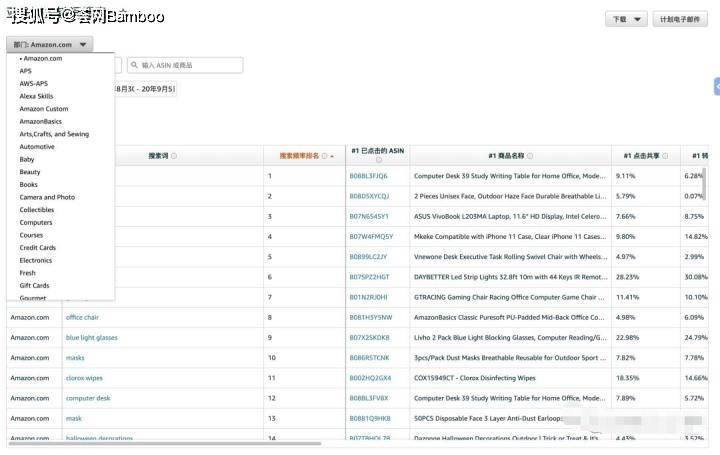Open ASIN B002HQ2GX4 in clorox wipes row

coord(370,378)
